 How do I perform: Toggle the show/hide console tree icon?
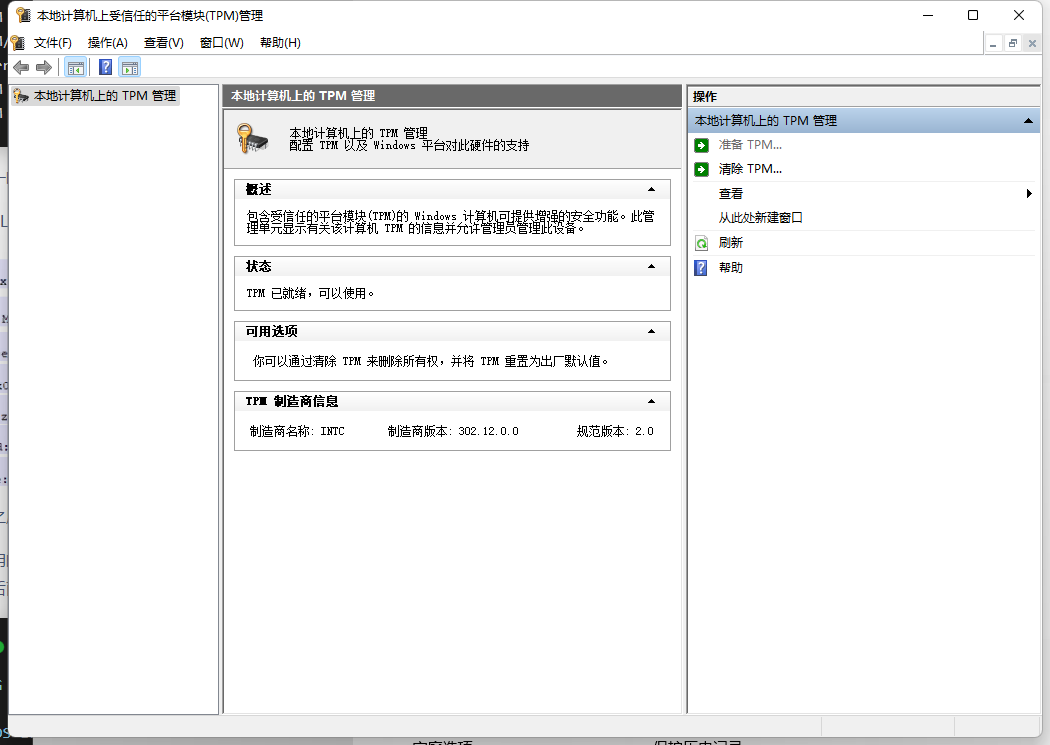pyautogui.click(x=76, y=67)
